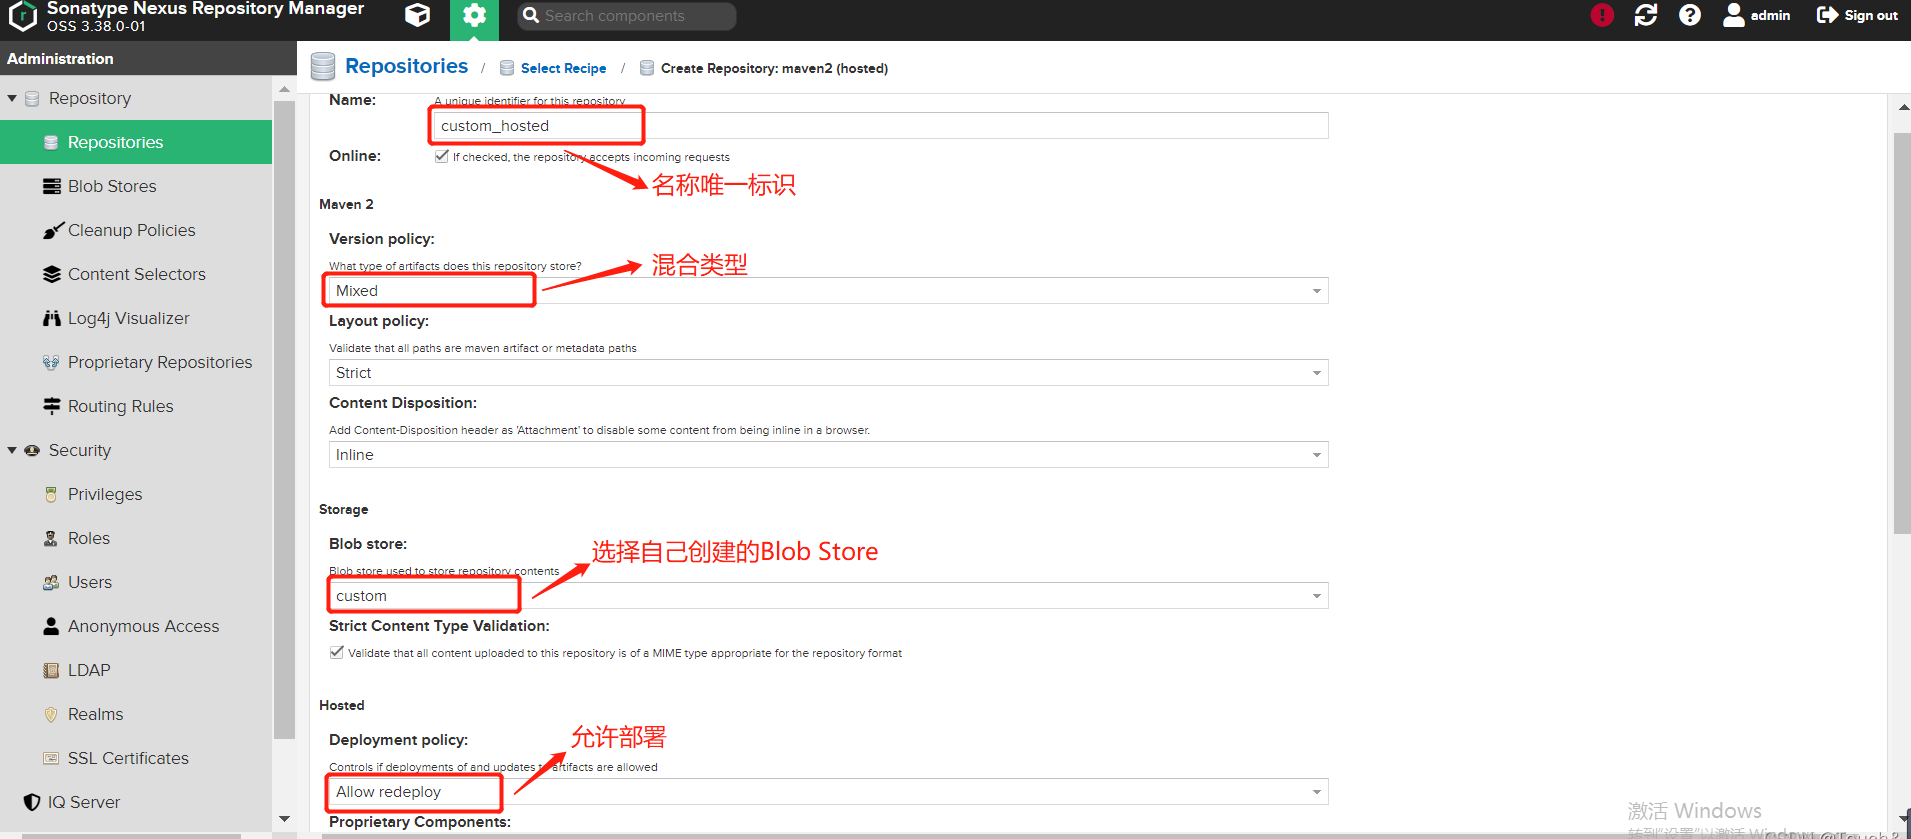Click the Realms shield icon

click(x=51, y=714)
